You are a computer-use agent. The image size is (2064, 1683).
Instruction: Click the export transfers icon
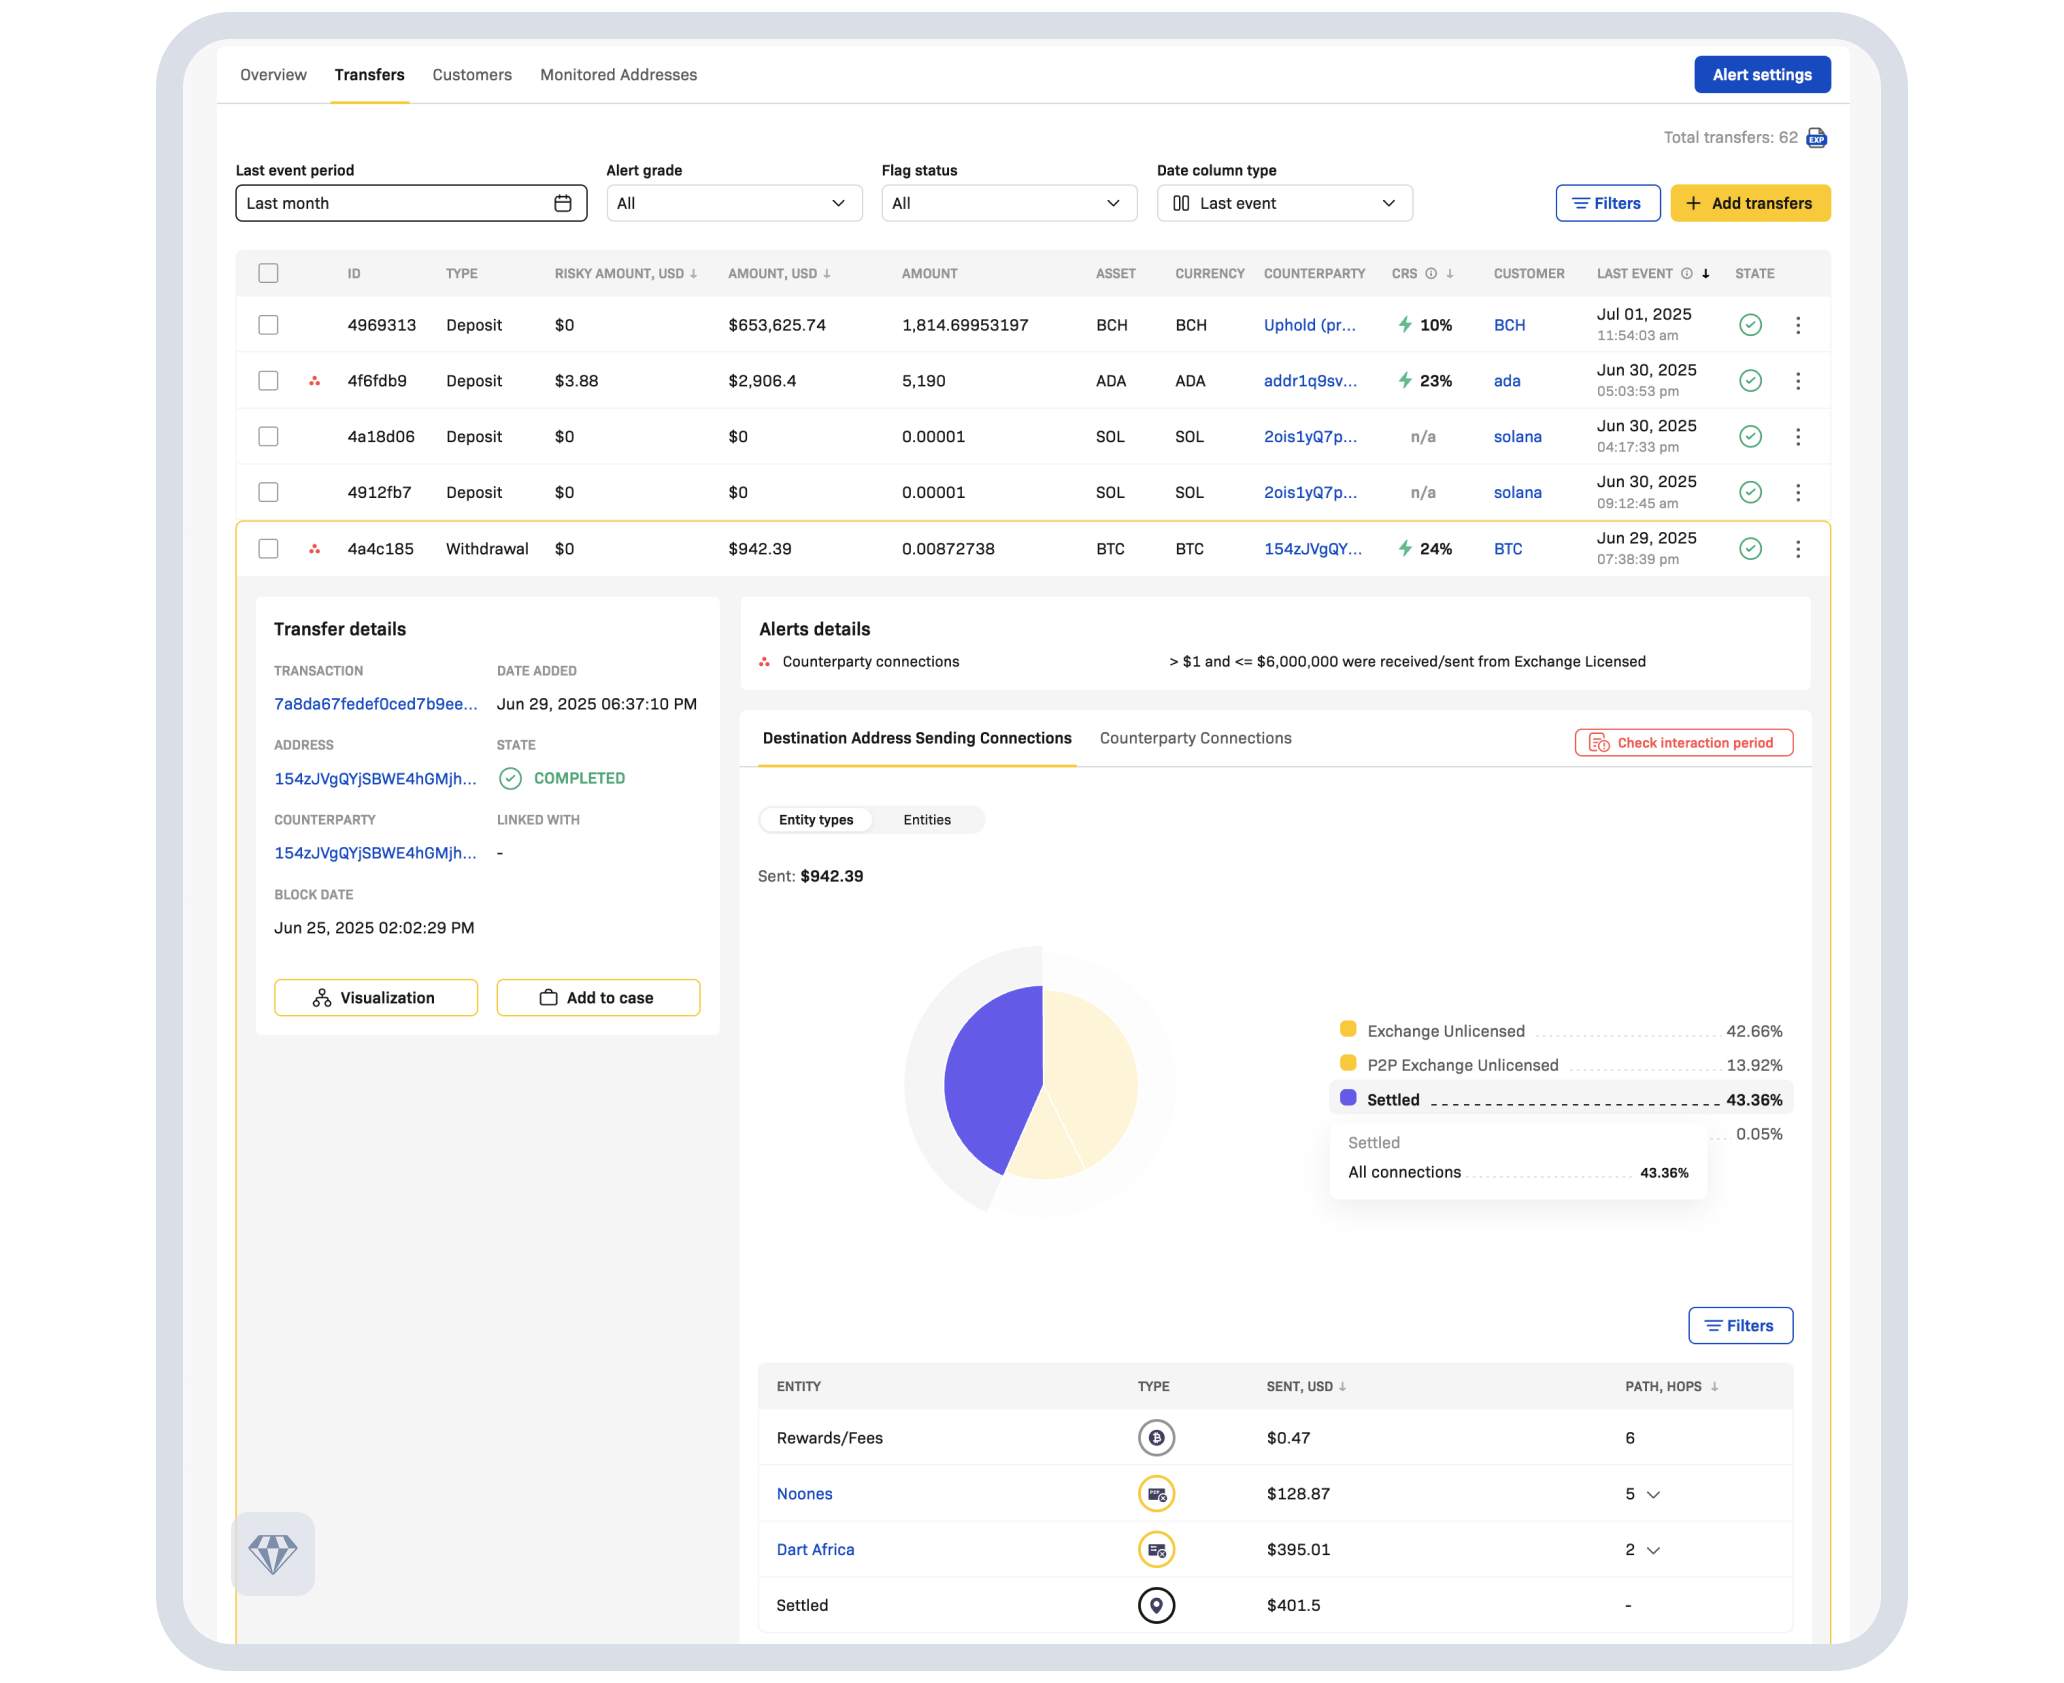pyautogui.click(x=1817, y=138)
